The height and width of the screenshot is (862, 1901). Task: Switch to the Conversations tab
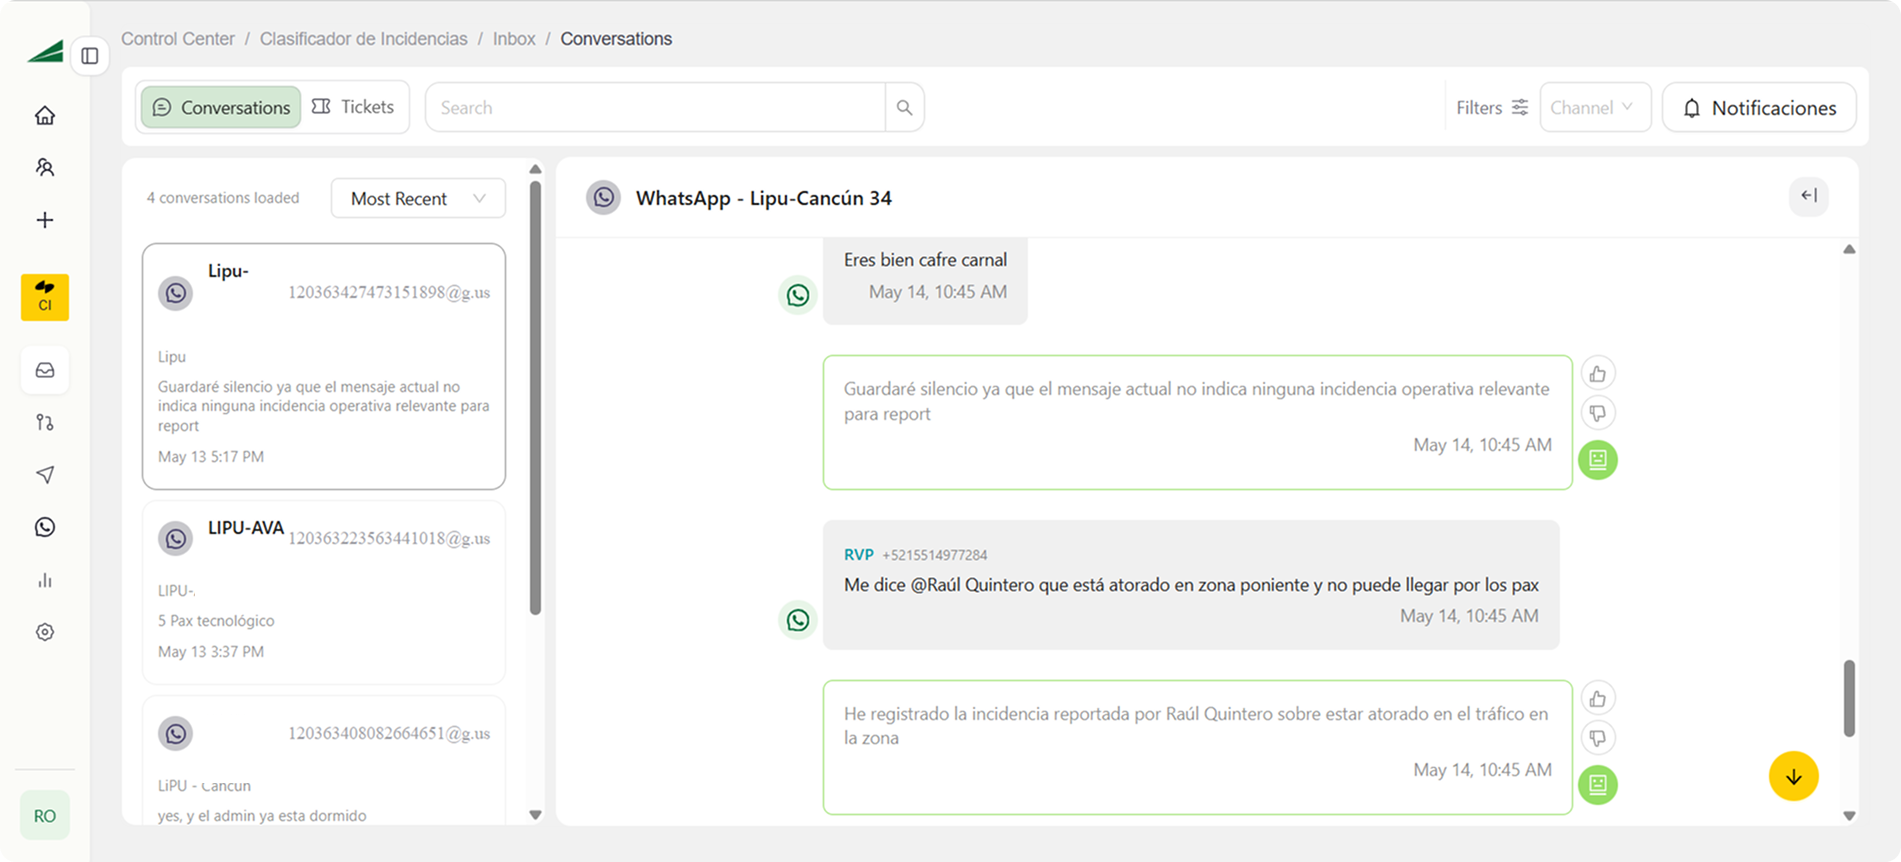click(x=221, y=107)
